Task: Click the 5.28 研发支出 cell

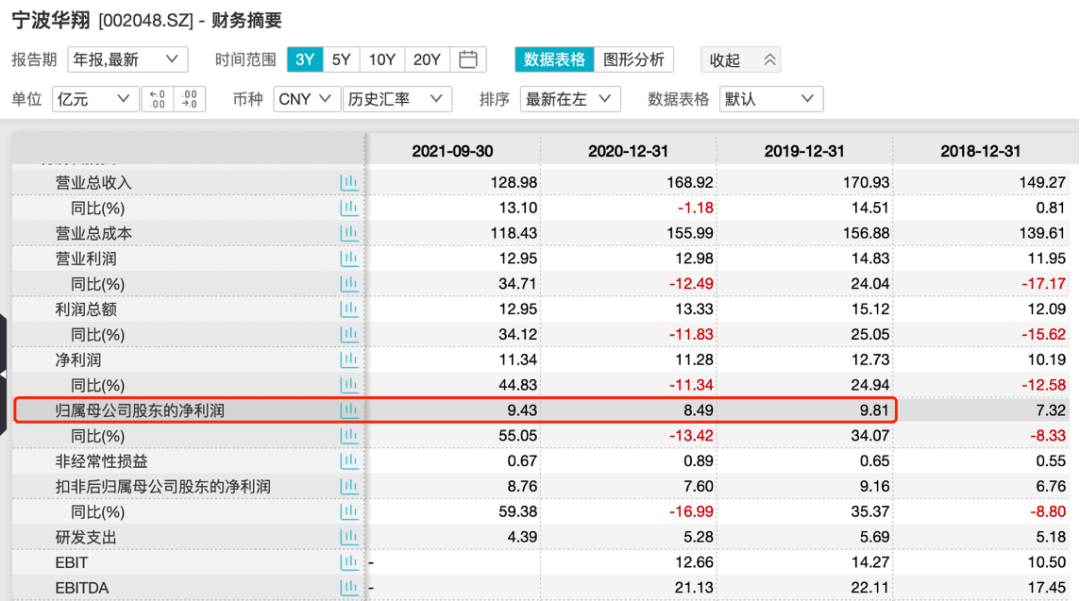Action: (x=698, y=537)
